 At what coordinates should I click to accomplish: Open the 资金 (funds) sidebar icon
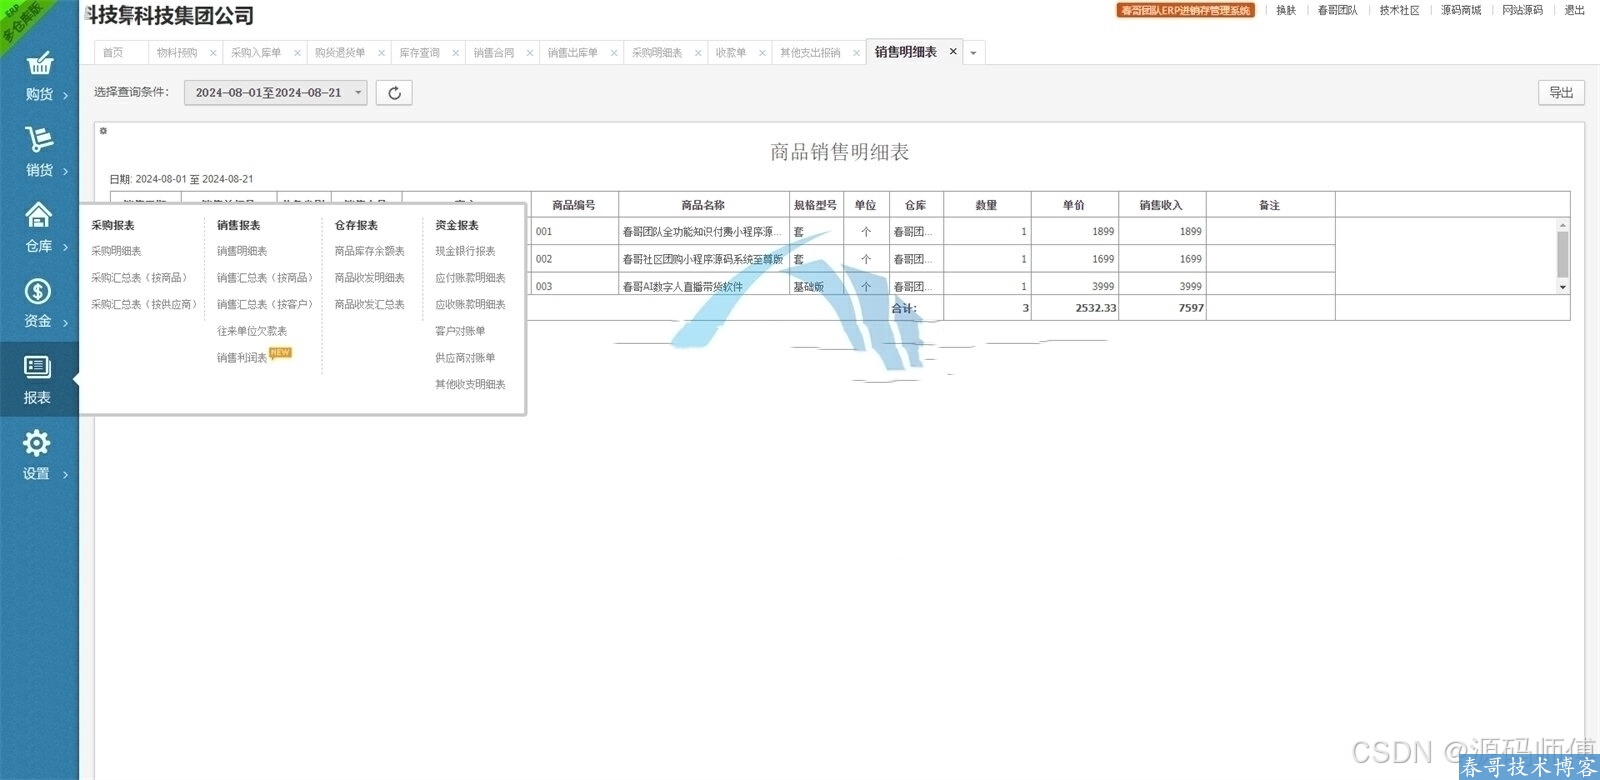point(39,304)
